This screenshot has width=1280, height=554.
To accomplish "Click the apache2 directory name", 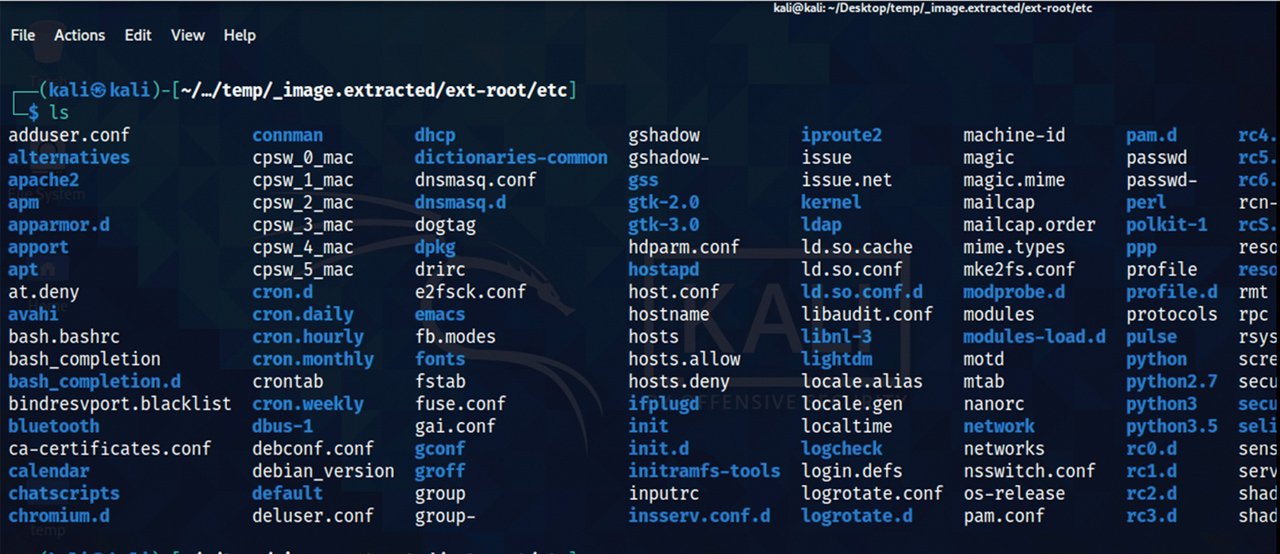I will click(43, 180).
